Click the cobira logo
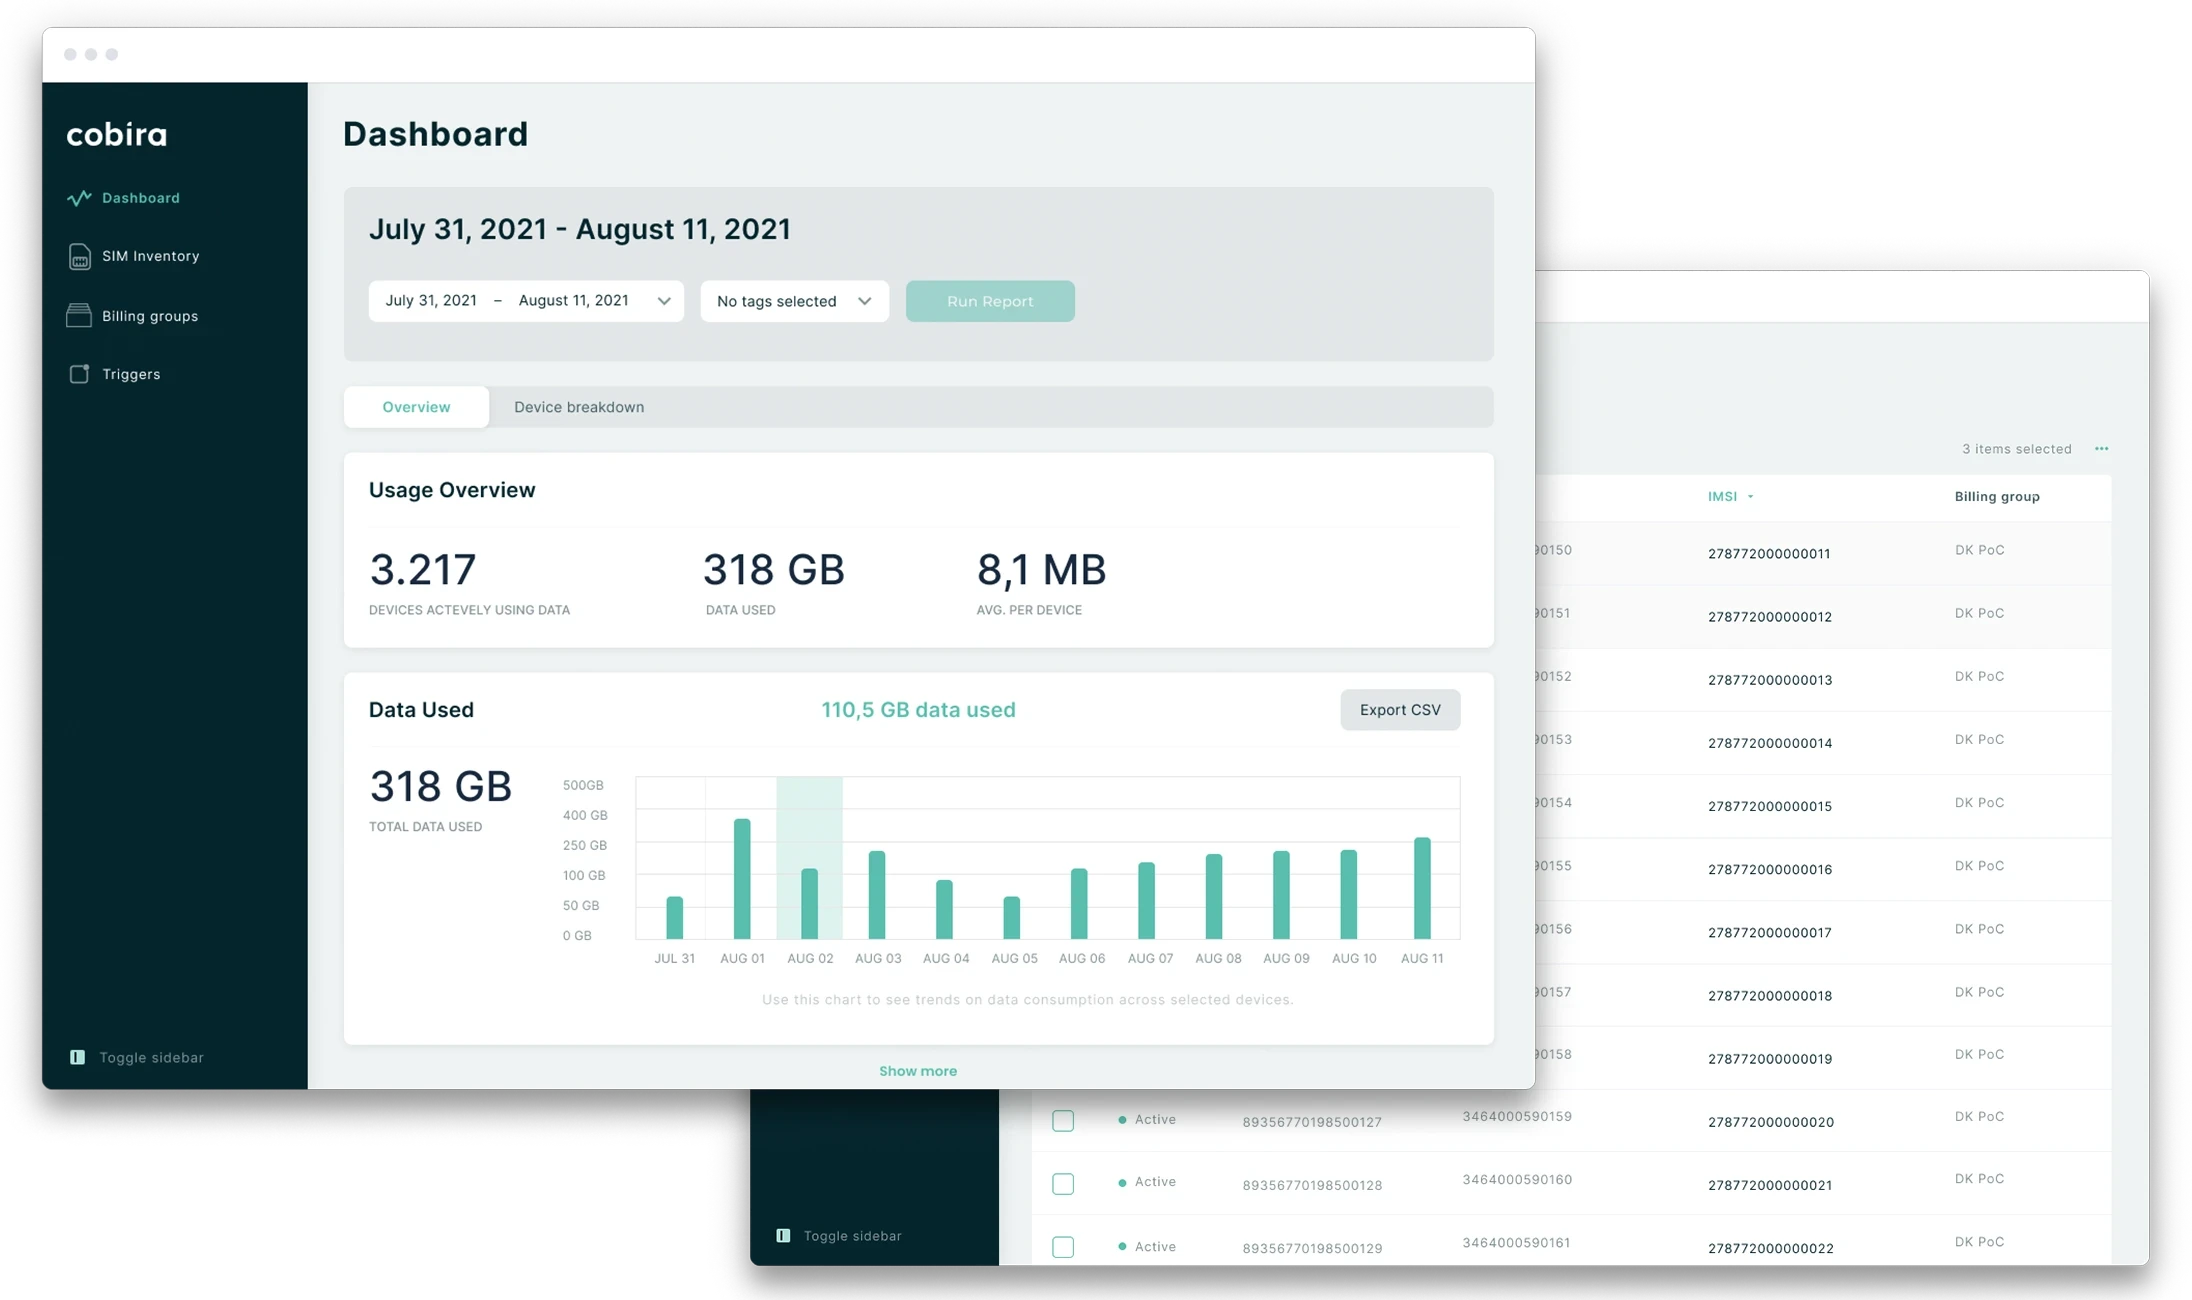 [117, 134]
